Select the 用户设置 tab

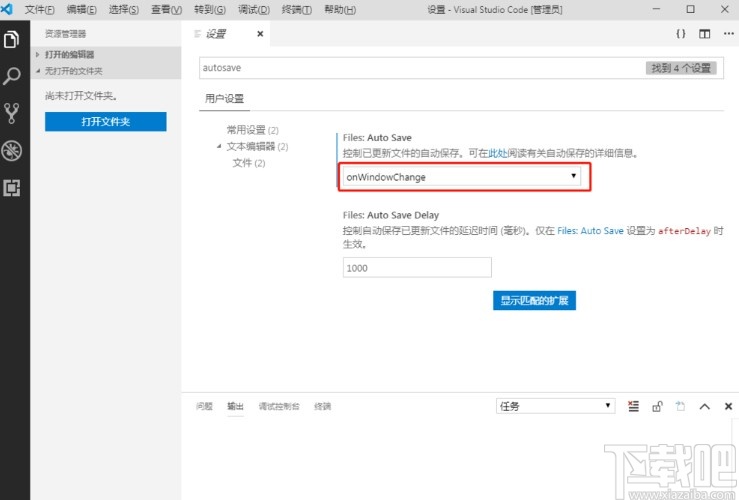(x=224, y=98)
